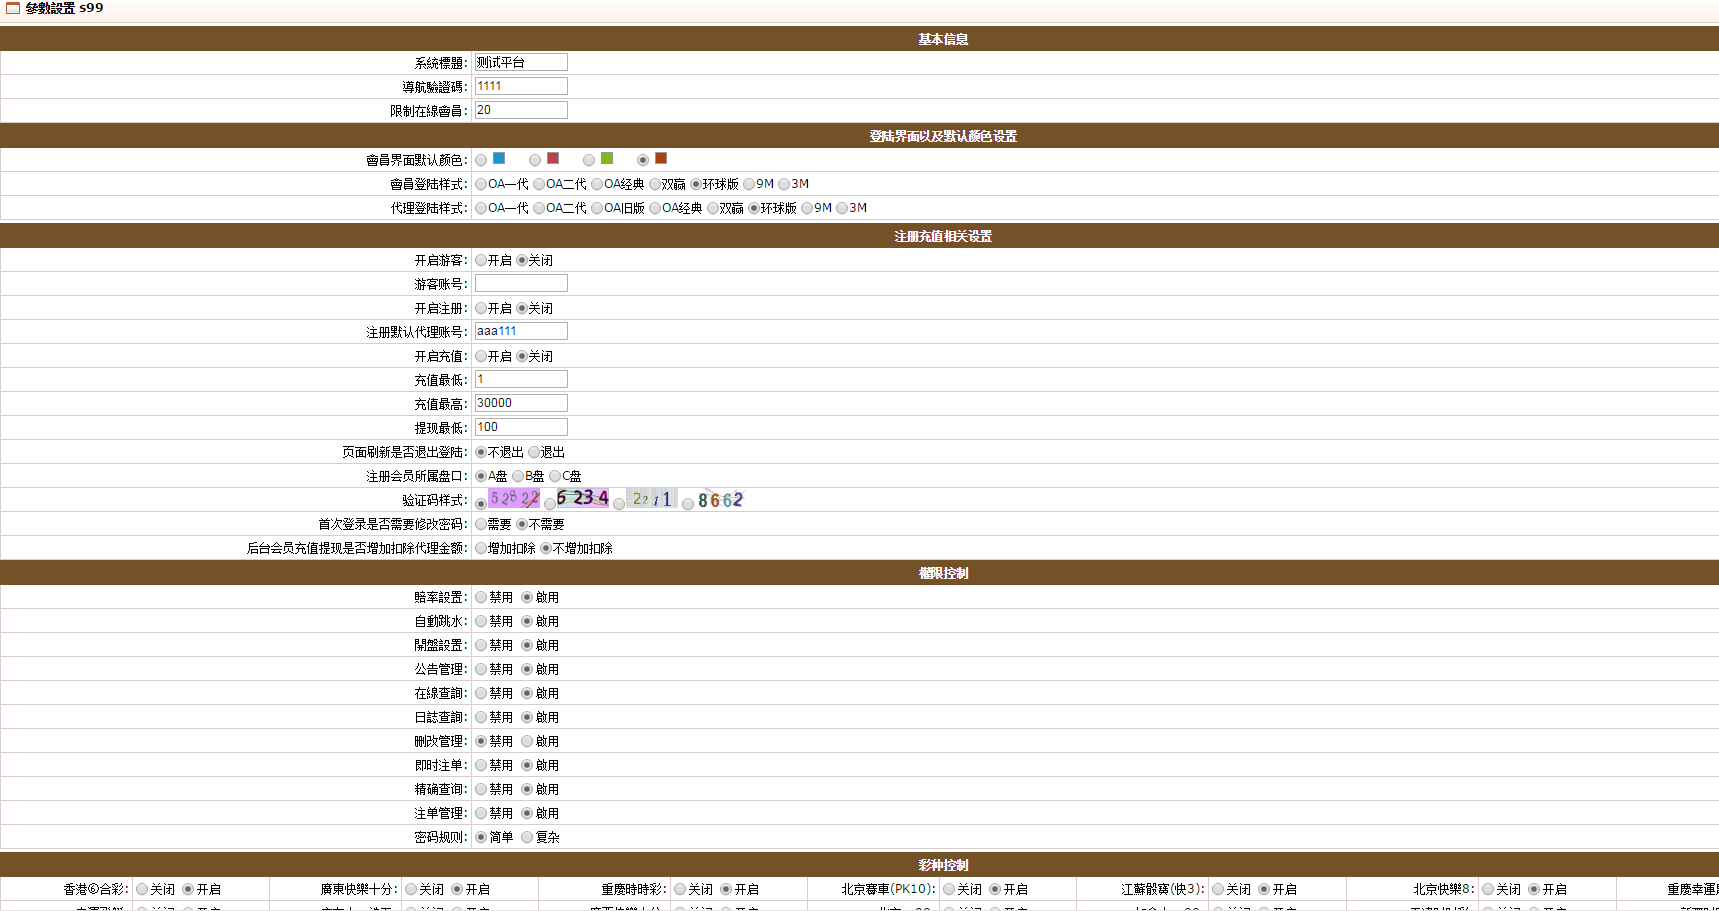Pick the blue member interface color swatch
This screenshot has height=911, width=1719.
[x=499, y=158]
